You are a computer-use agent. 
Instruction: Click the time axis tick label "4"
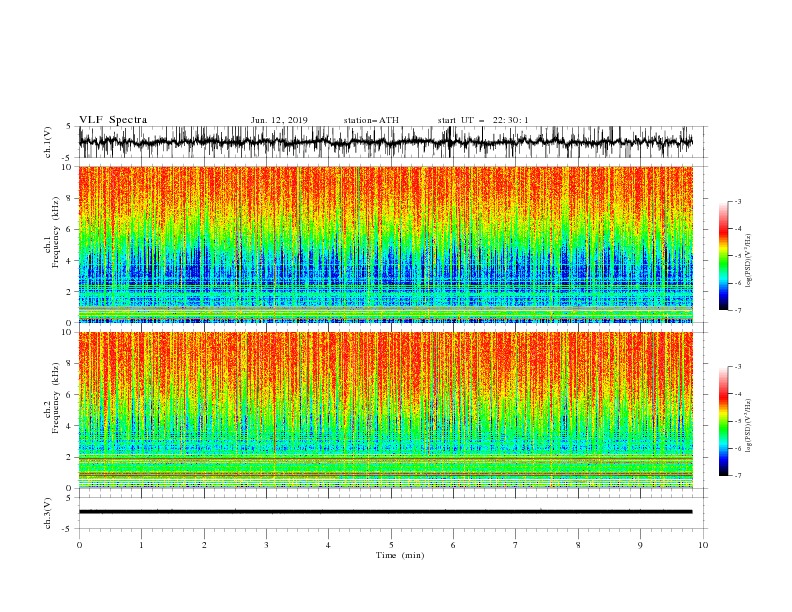click(328, 545)
